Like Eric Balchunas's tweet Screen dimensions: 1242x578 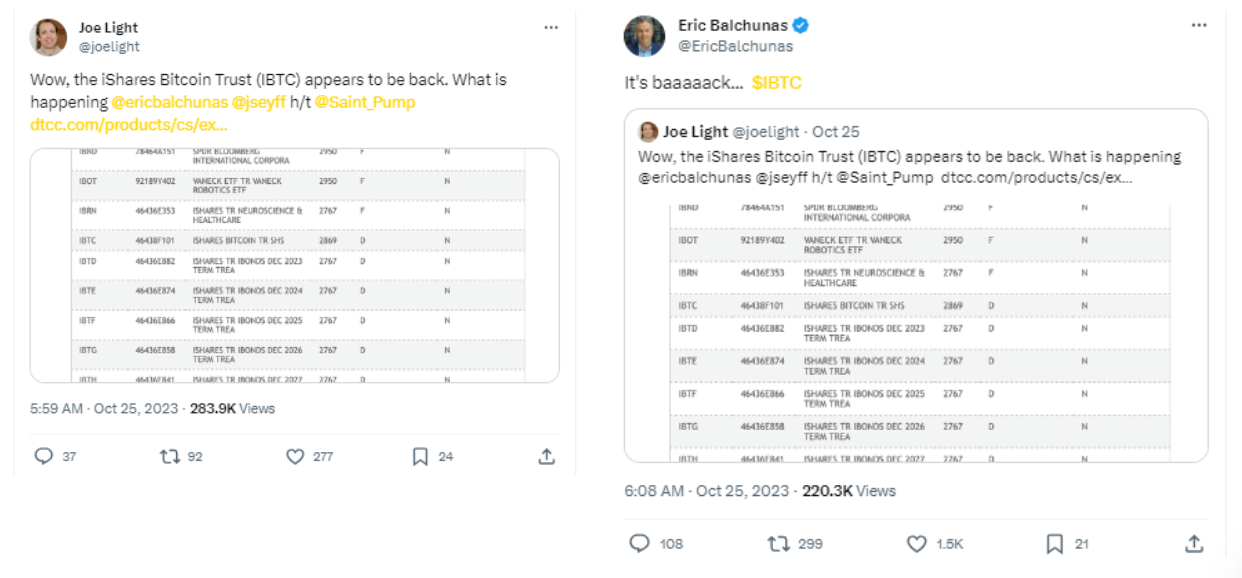pos(916,543)
